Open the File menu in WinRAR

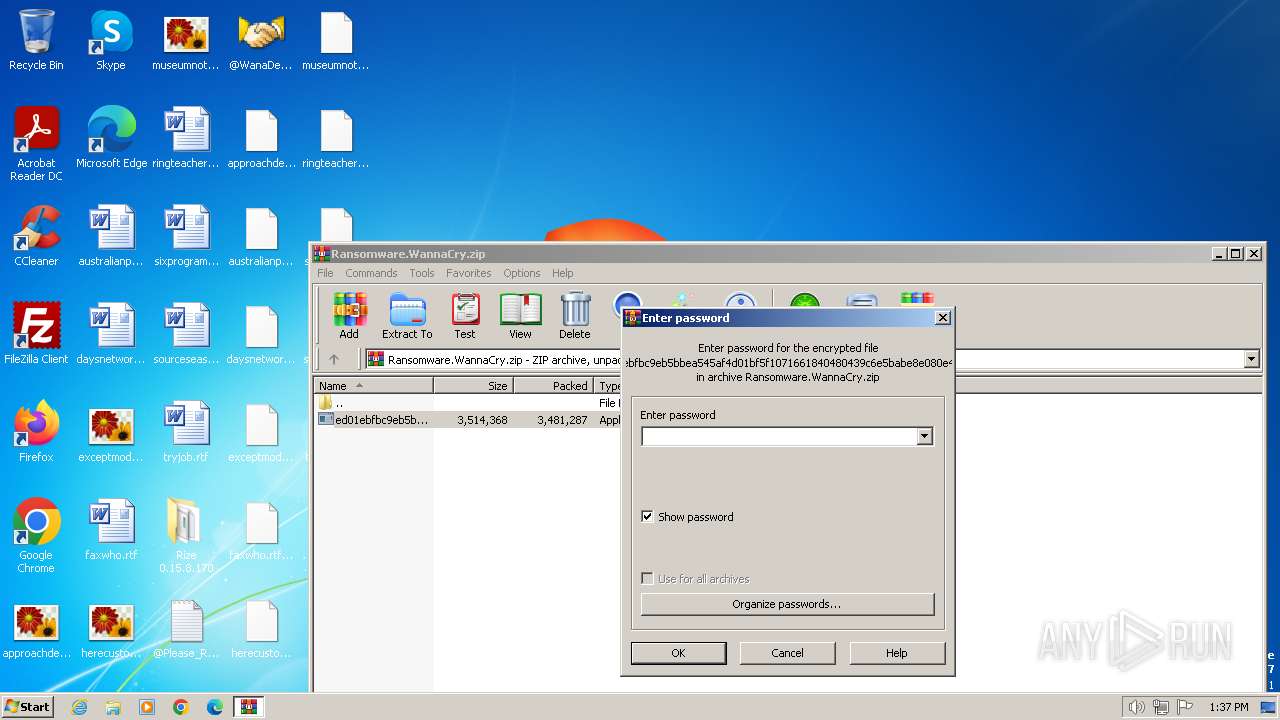click(325, 273)
